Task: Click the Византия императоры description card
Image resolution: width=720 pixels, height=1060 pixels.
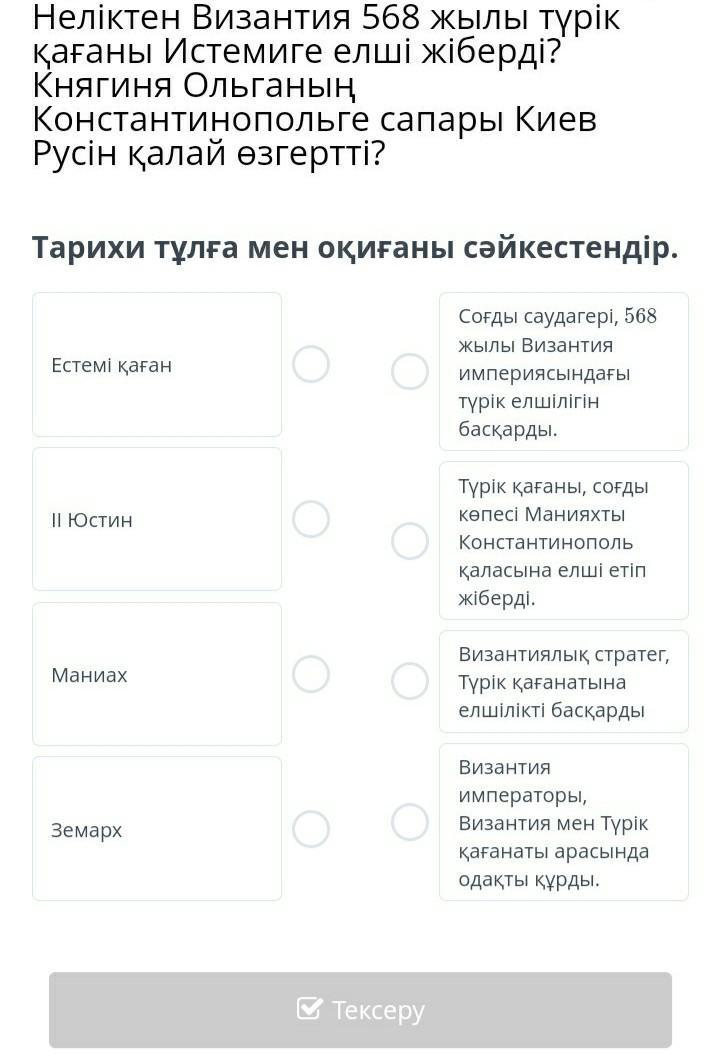Action: [x=563, y=822]
